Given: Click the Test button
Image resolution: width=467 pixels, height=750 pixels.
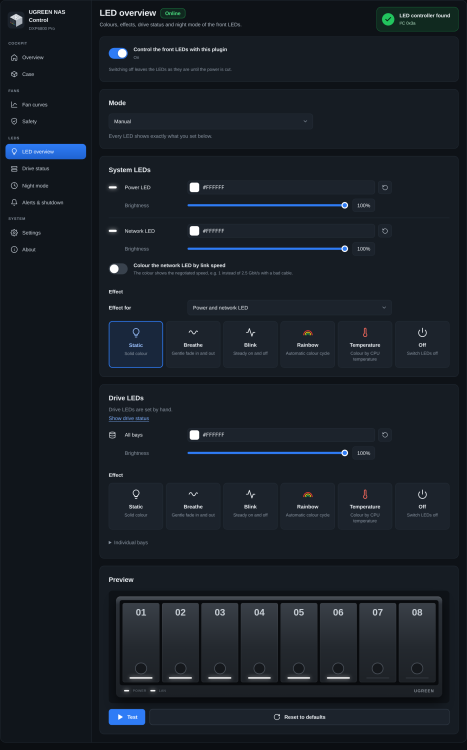Looking at the screenshot, I should click(127, 717).
